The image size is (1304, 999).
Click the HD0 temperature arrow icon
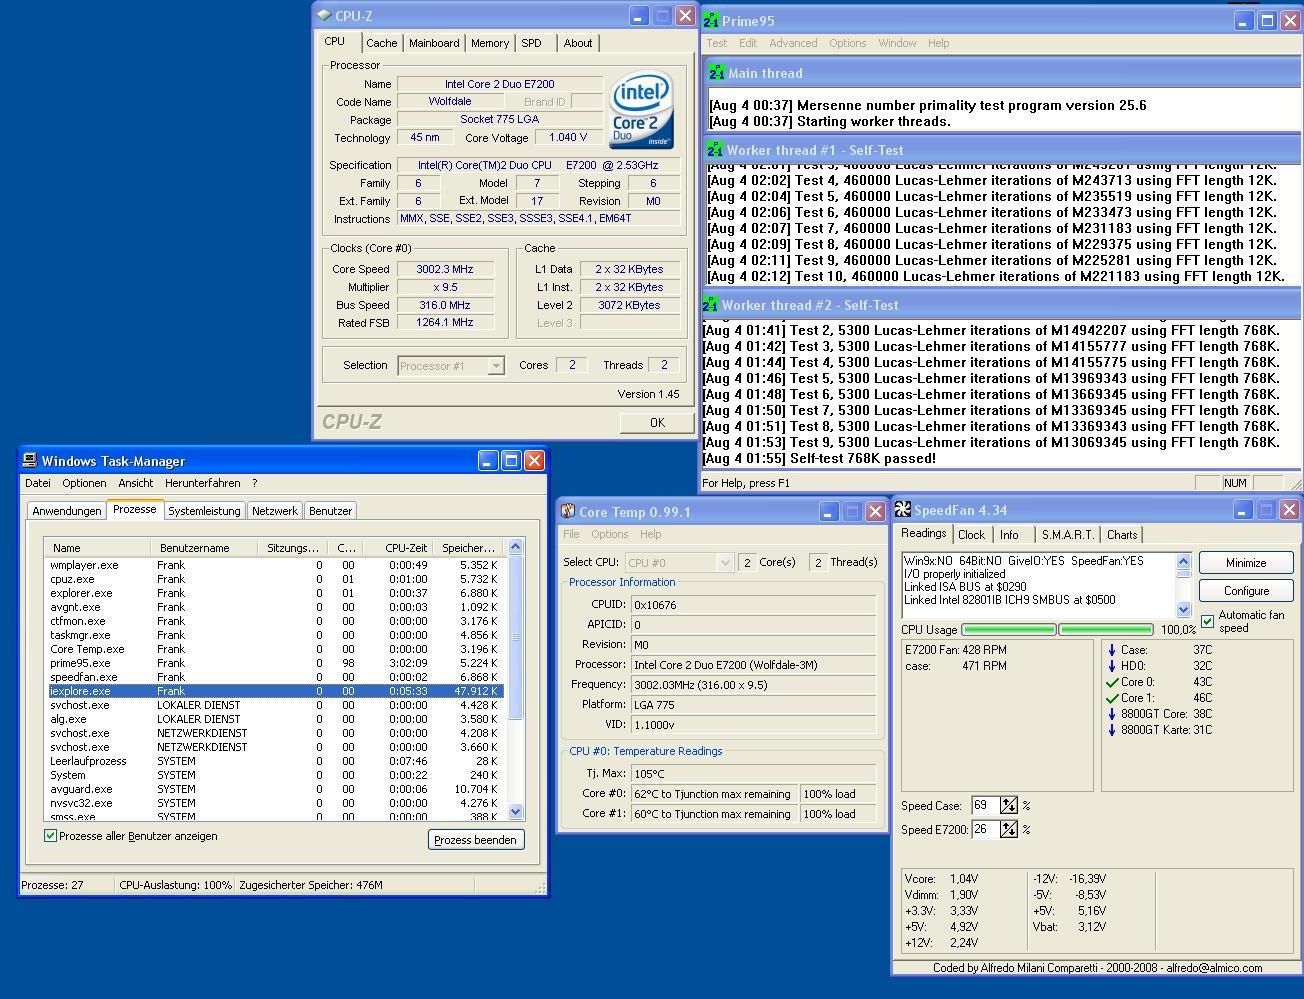pos(1111,666)
